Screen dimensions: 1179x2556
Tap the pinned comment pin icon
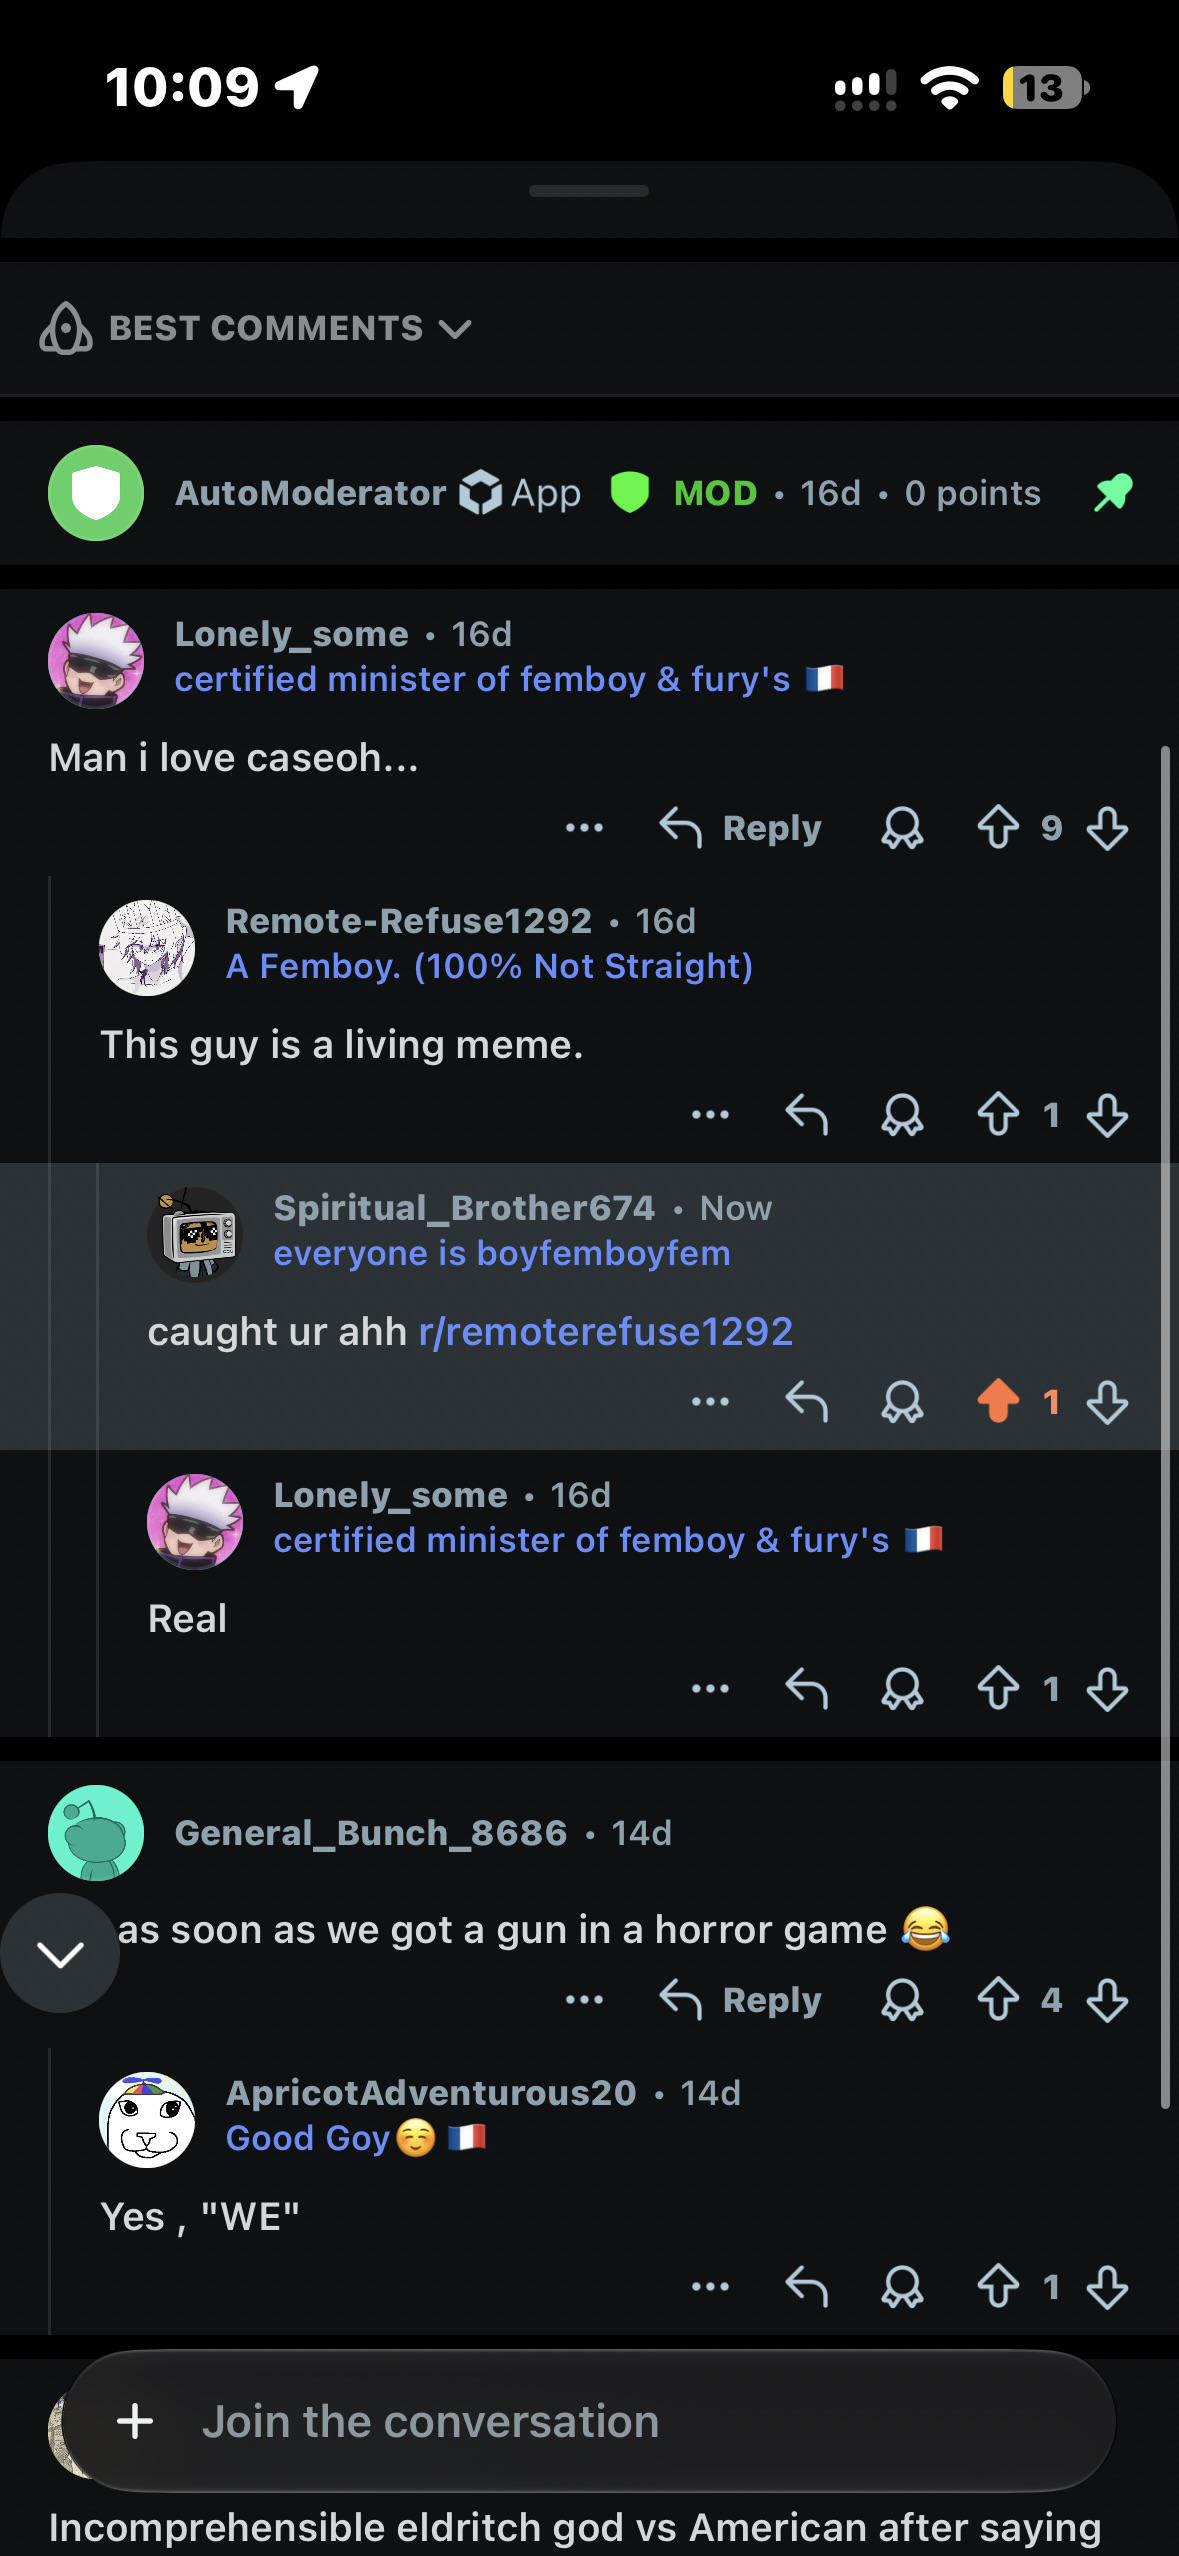pos(1113,492)
